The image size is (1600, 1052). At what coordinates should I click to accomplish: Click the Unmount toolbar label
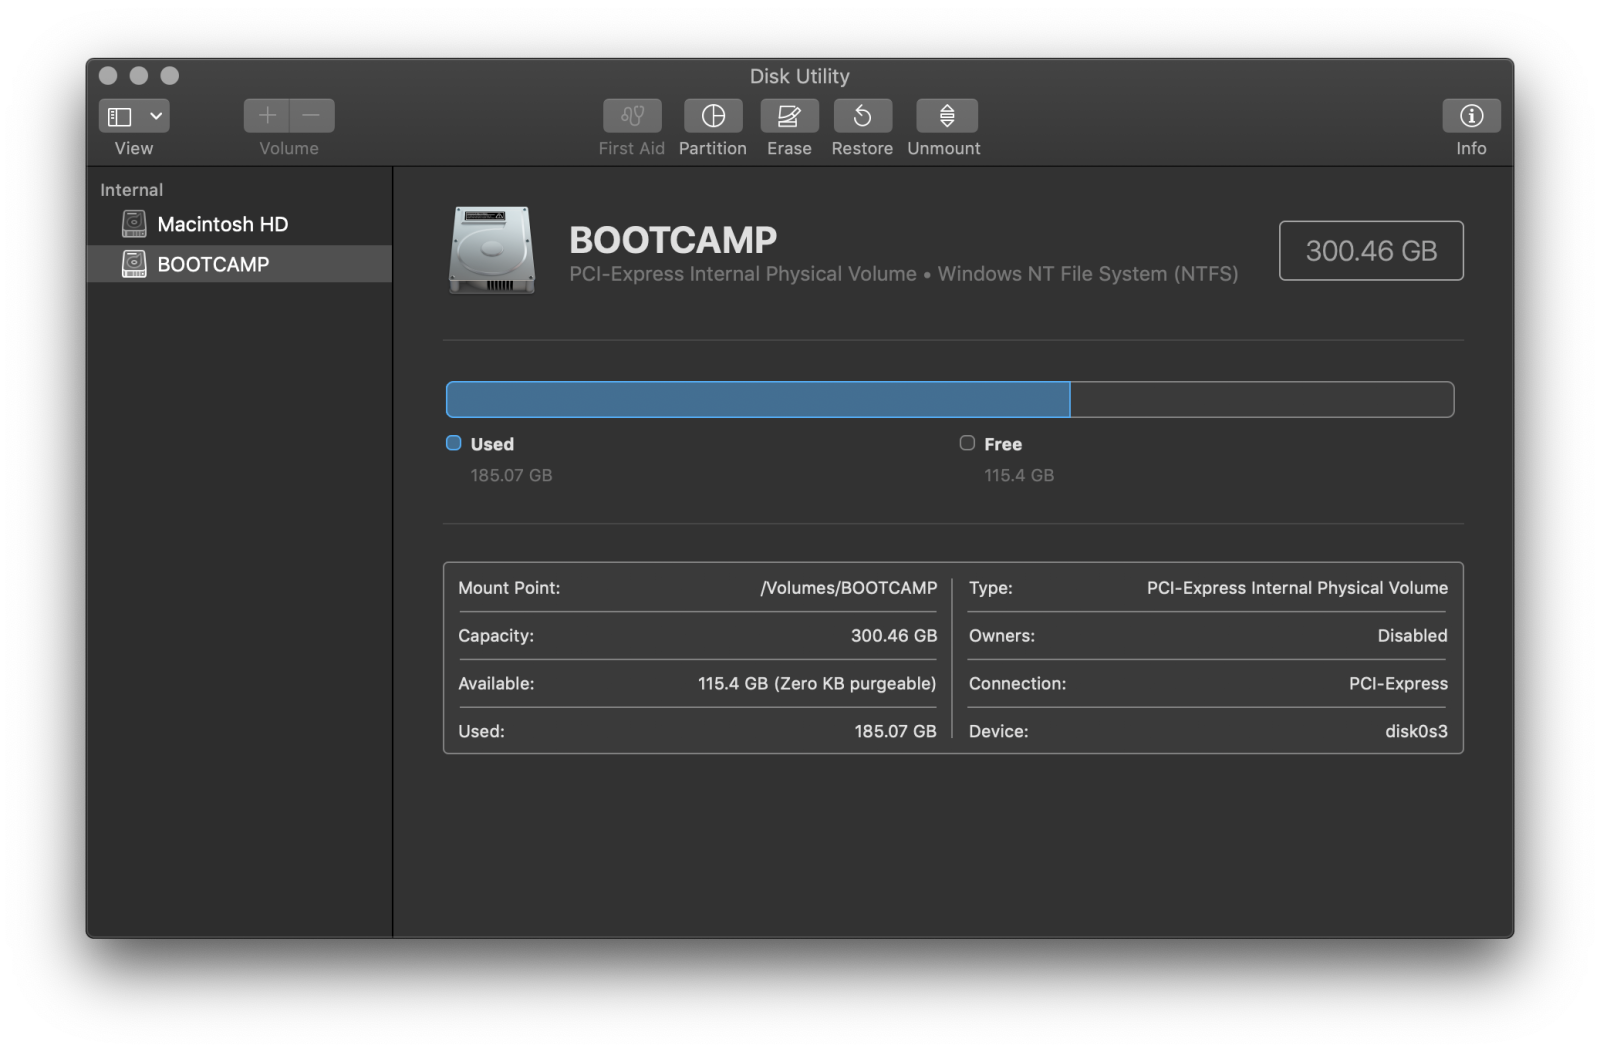coord(944,148)
